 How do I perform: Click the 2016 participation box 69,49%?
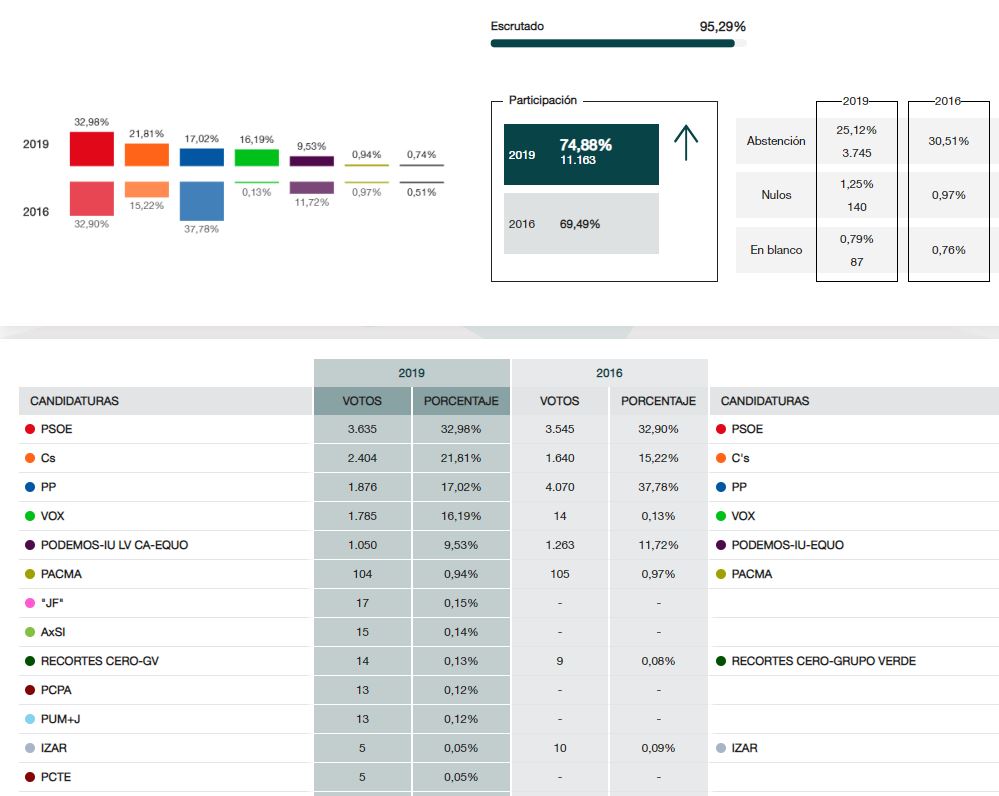[x=581, y=224]
